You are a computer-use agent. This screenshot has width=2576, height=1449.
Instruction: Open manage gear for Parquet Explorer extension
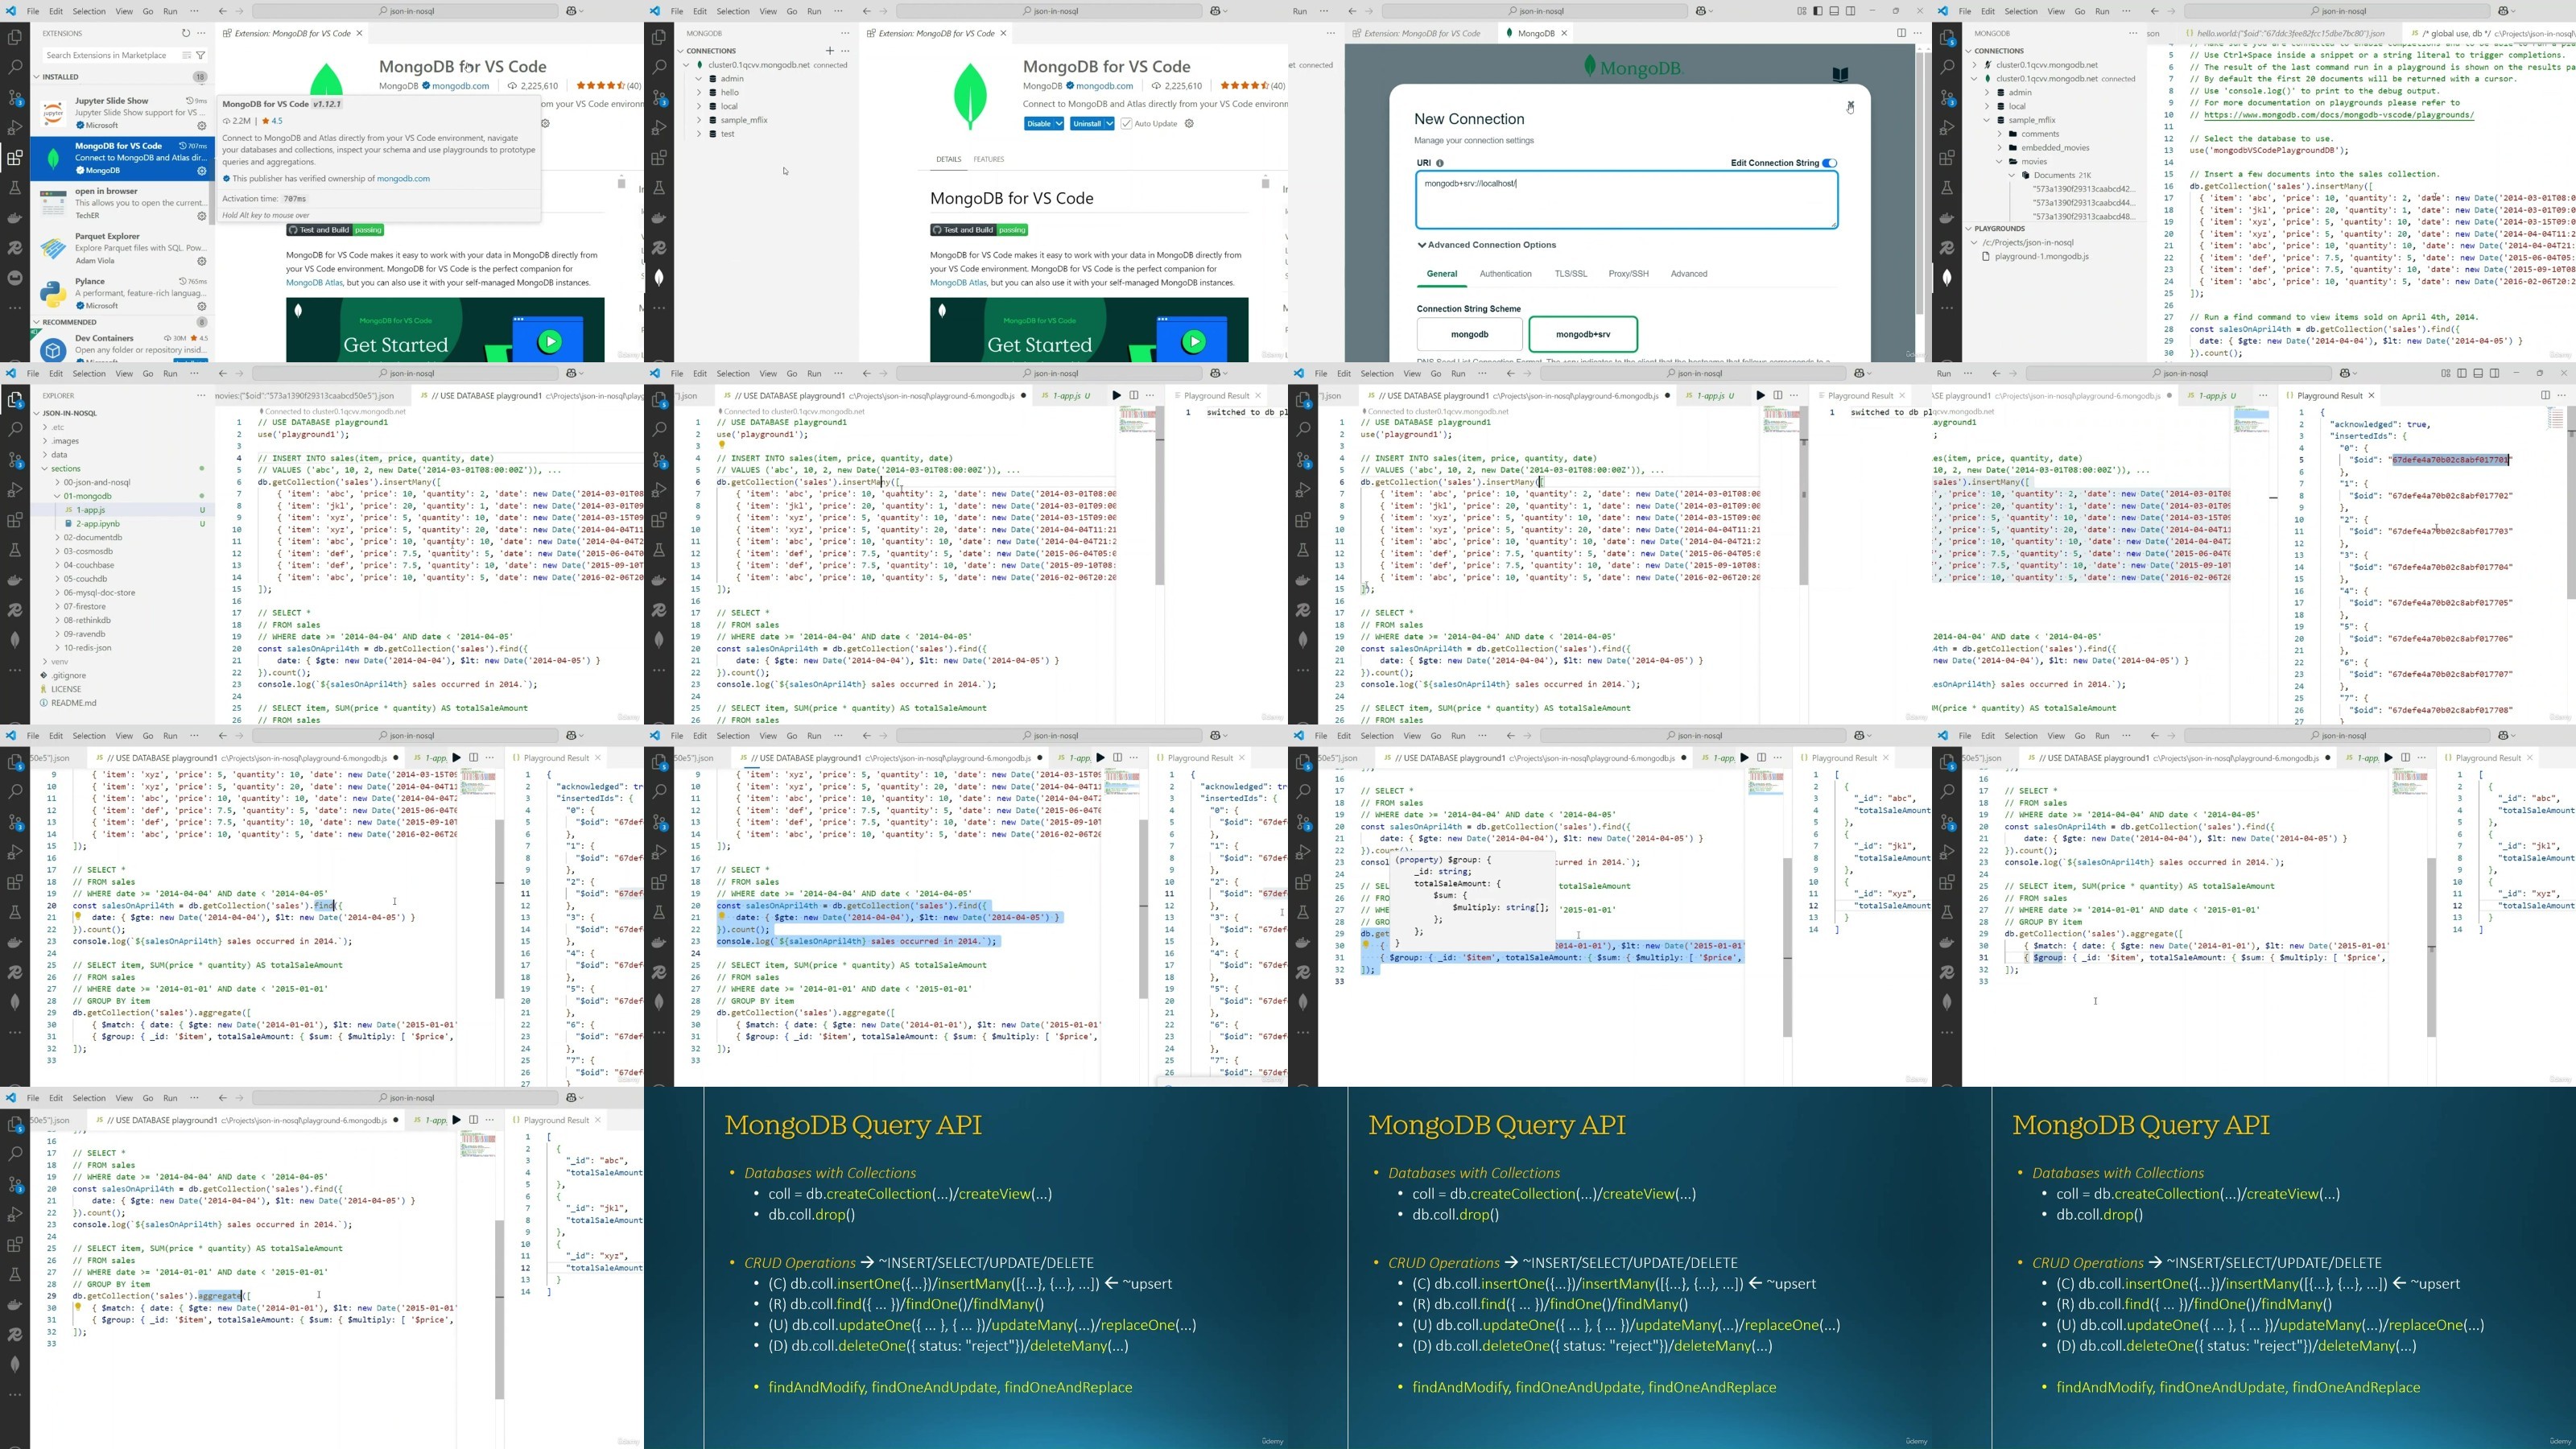point(201,261)
